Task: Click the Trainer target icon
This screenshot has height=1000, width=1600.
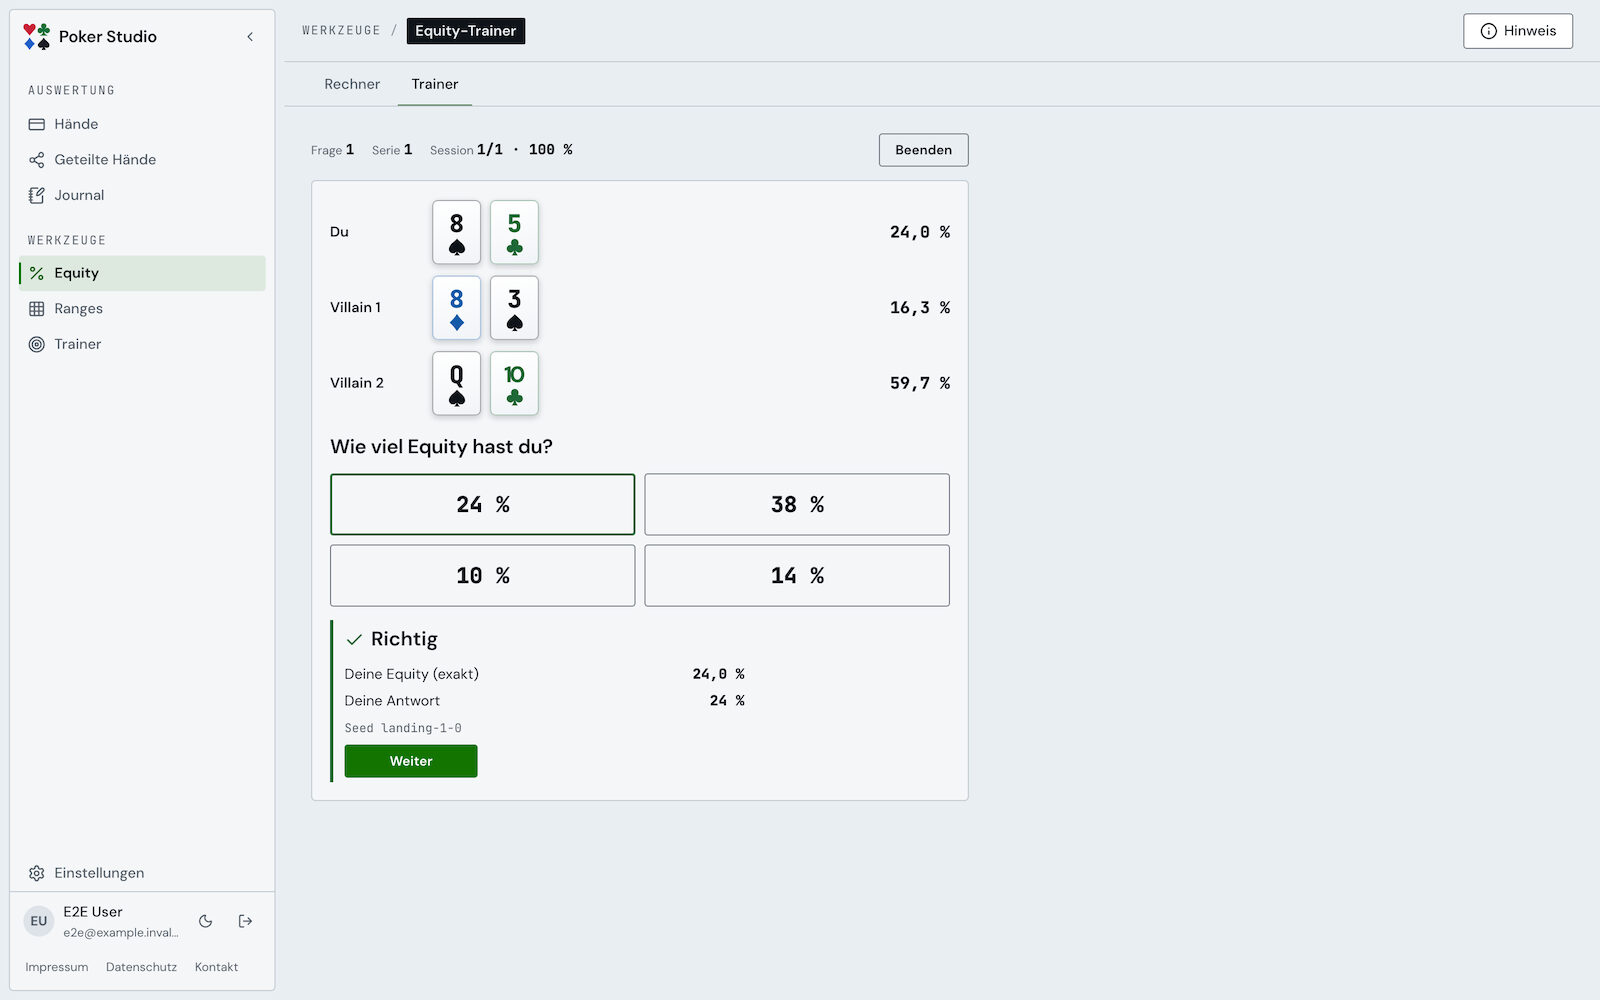Action: [37, 344]
